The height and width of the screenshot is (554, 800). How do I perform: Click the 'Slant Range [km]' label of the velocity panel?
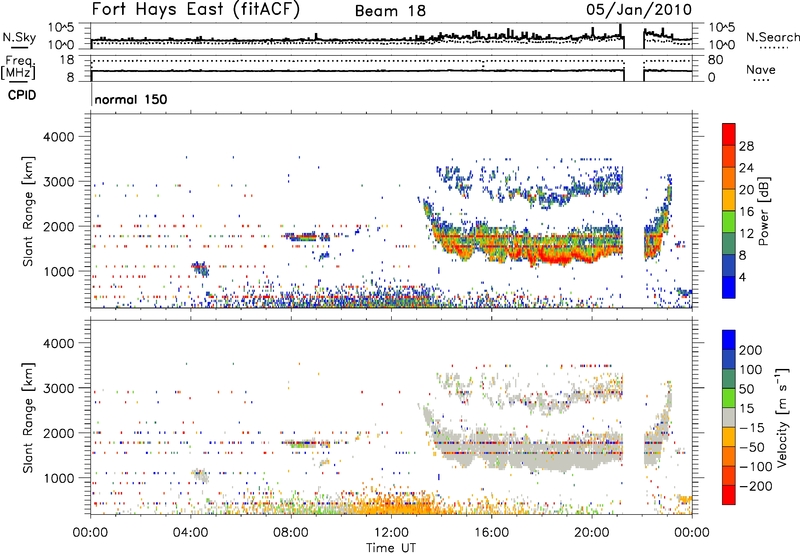tap(28, 417)
